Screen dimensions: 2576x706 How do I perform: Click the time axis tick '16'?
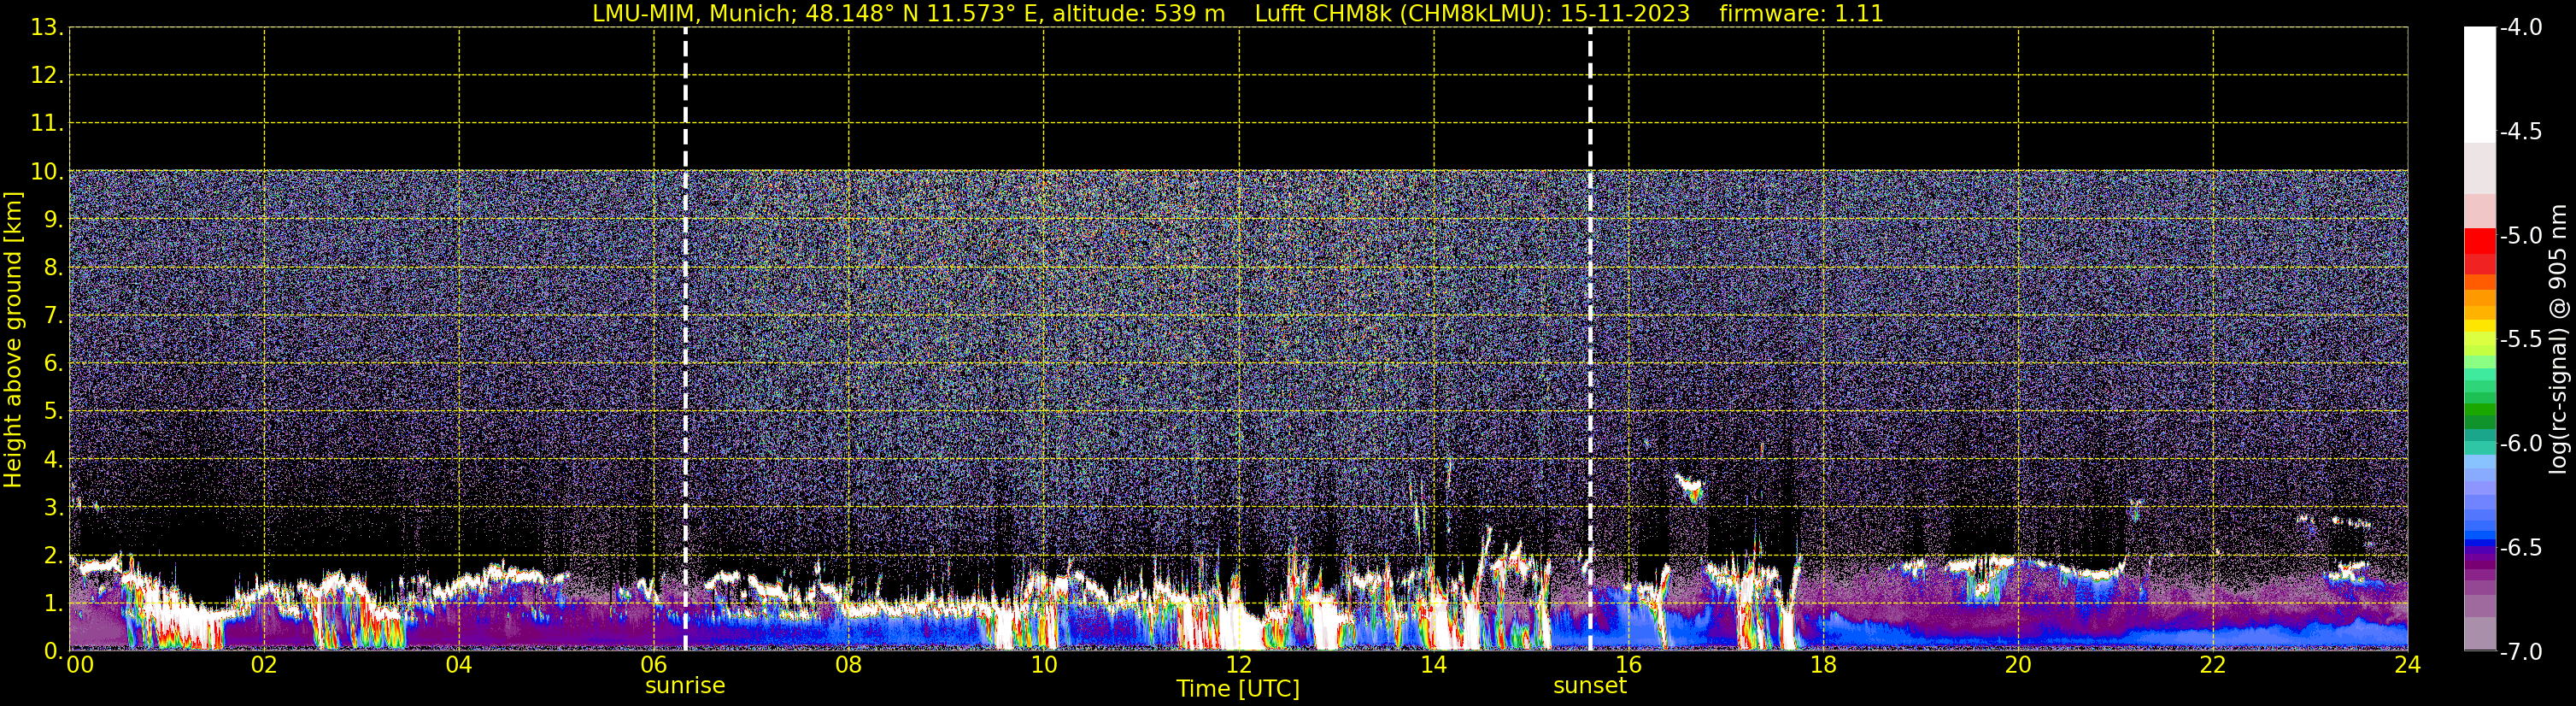(x=1629, y=665)
